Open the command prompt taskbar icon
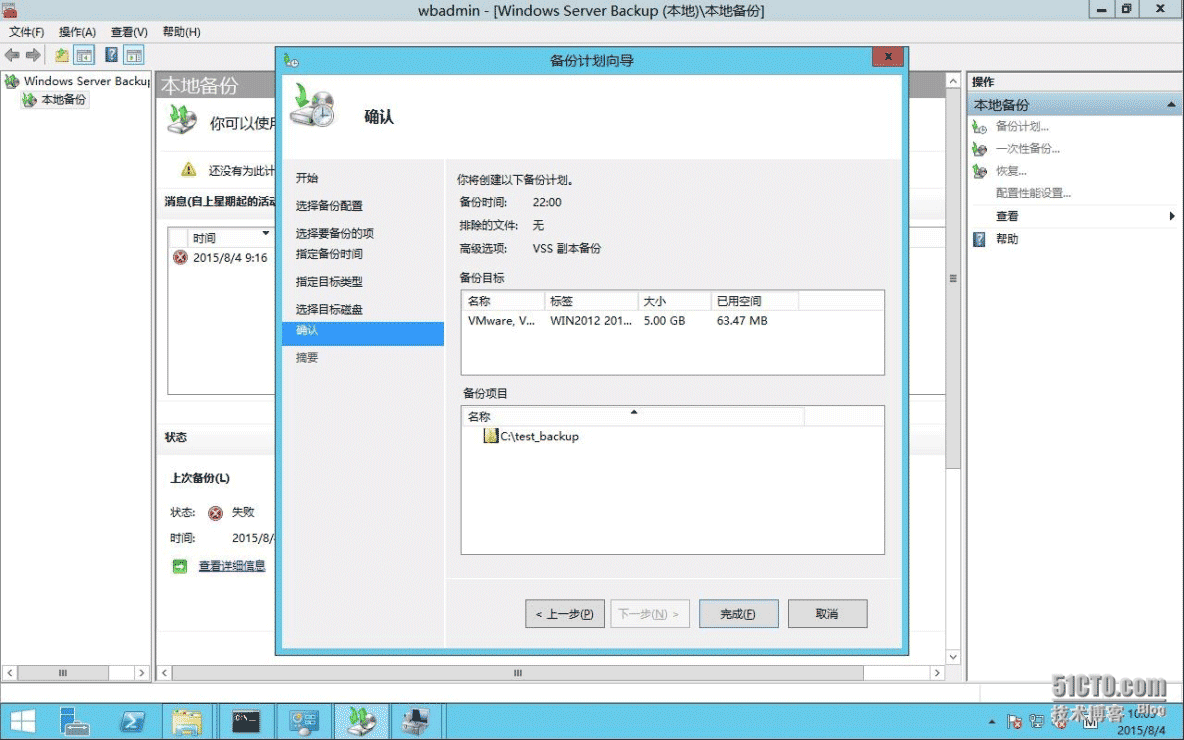The width and height of the screenshot is (1184, 740). tap(246, 721)
